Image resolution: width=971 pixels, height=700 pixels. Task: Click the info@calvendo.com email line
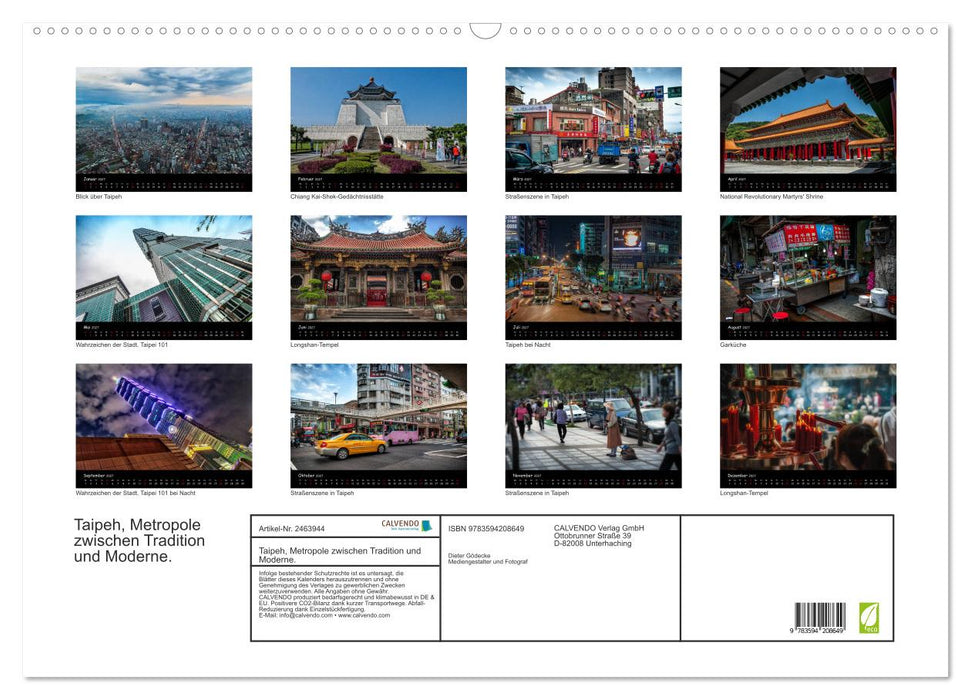click(324, 615)
